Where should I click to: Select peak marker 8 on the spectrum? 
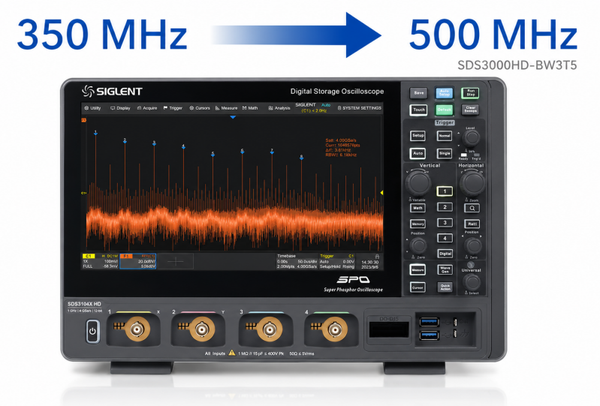[302, 157]
